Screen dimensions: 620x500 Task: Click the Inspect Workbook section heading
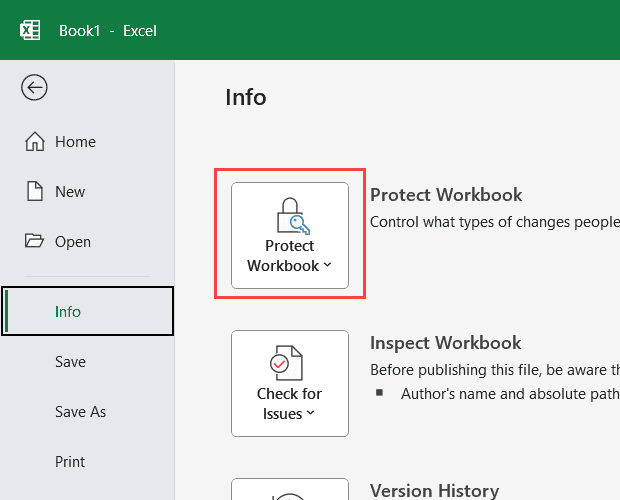pyautogui.click(x=446, y=343)
